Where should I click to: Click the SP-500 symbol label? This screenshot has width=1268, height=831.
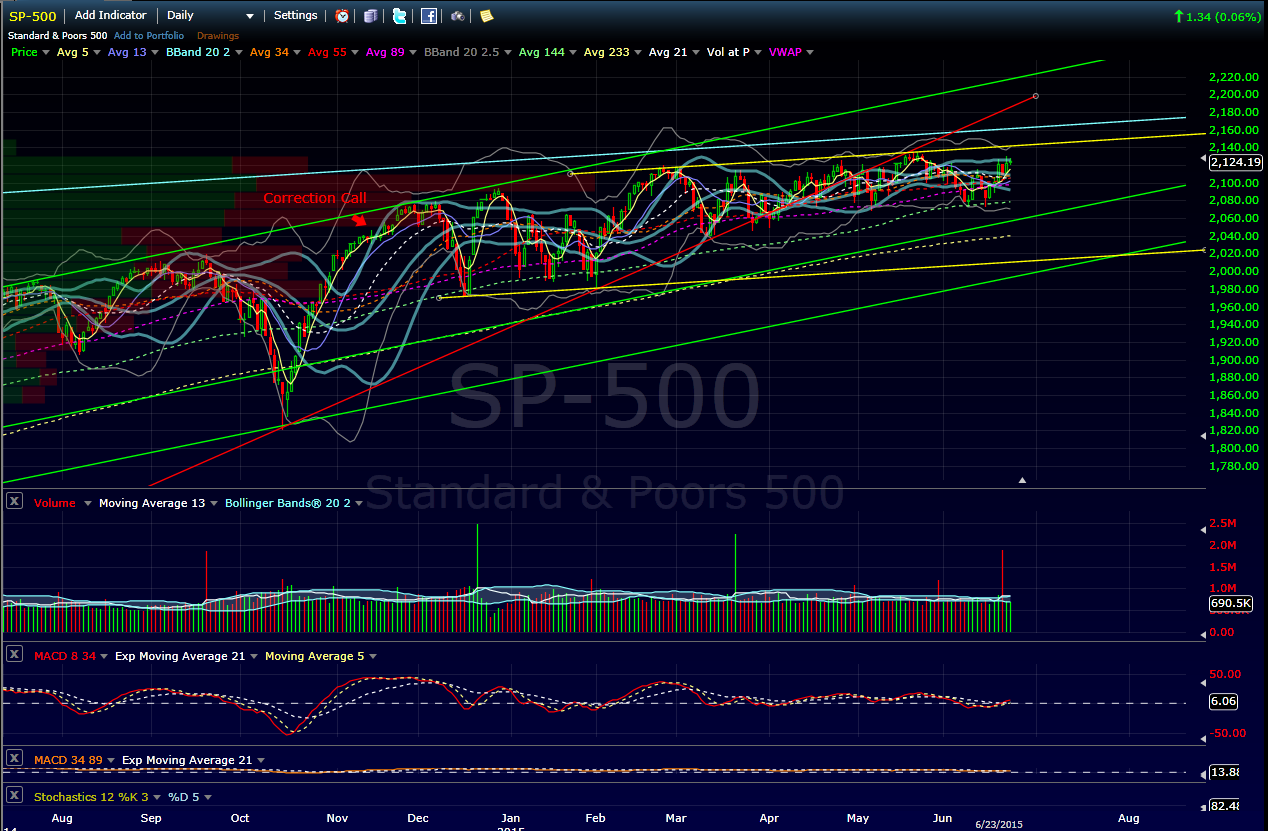[x=32, y=16]
